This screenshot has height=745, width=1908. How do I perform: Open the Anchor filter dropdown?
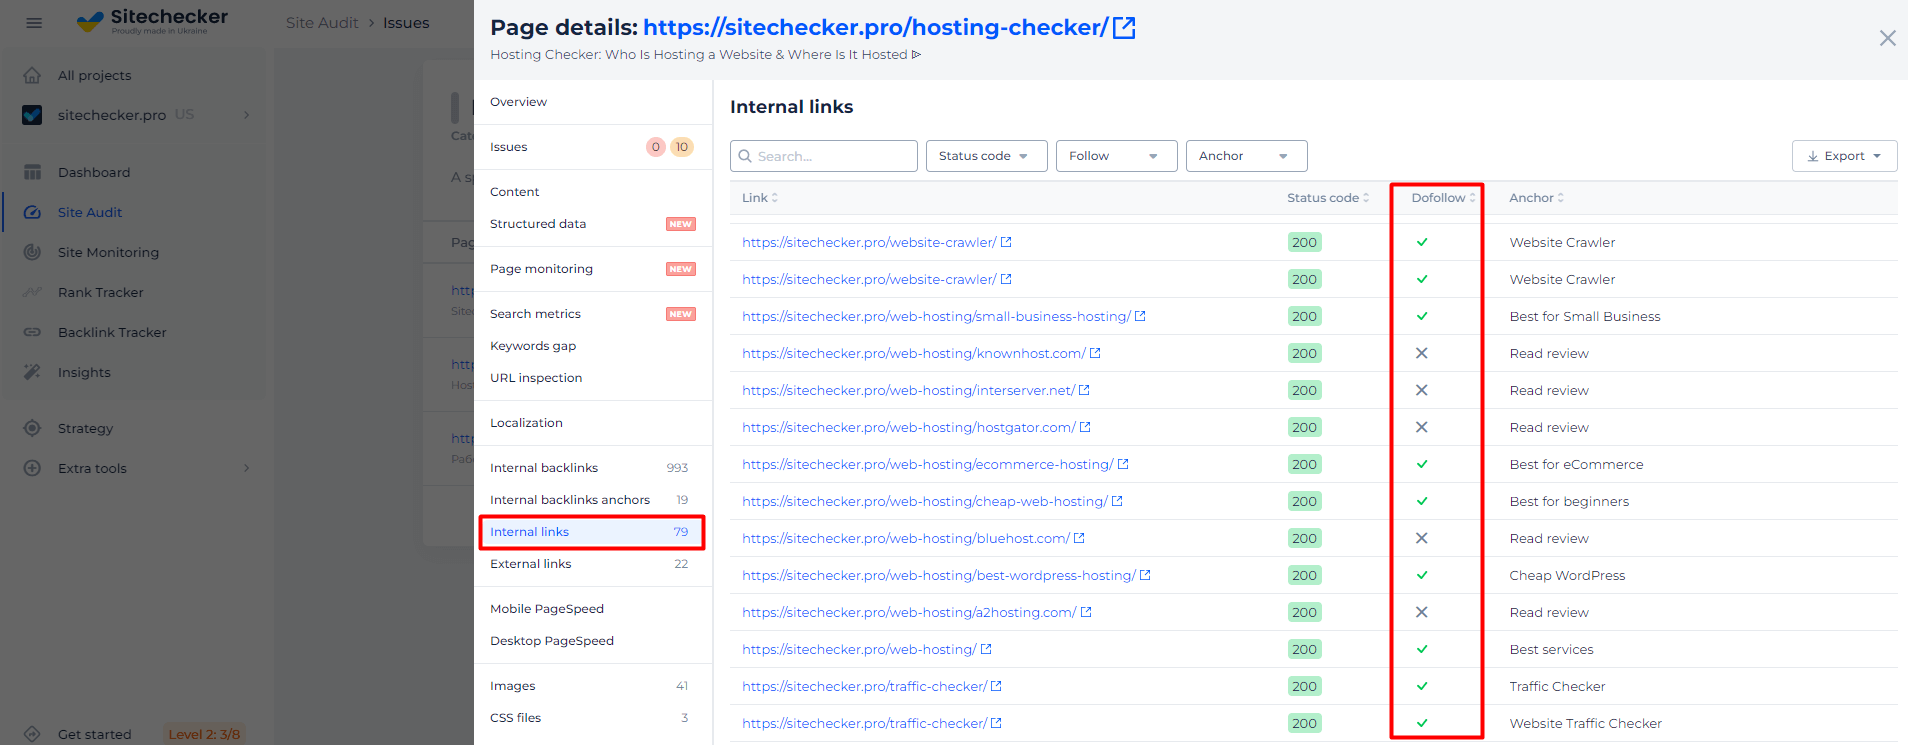1246,156
